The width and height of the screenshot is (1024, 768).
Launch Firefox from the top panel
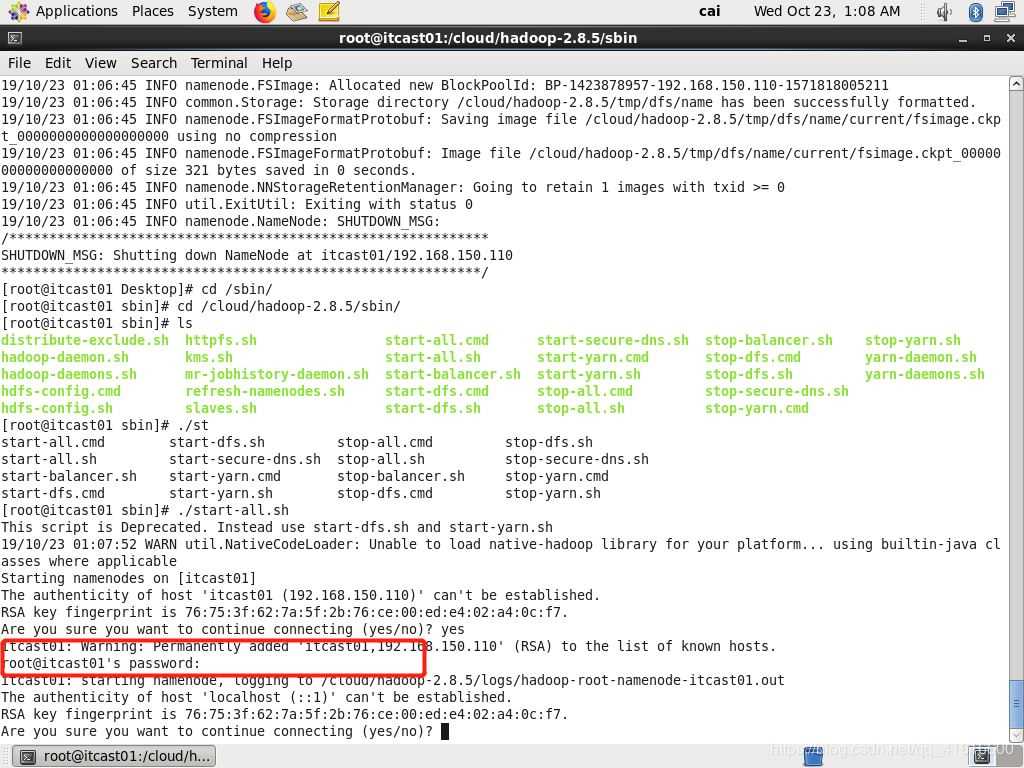(x=264, y=12)
